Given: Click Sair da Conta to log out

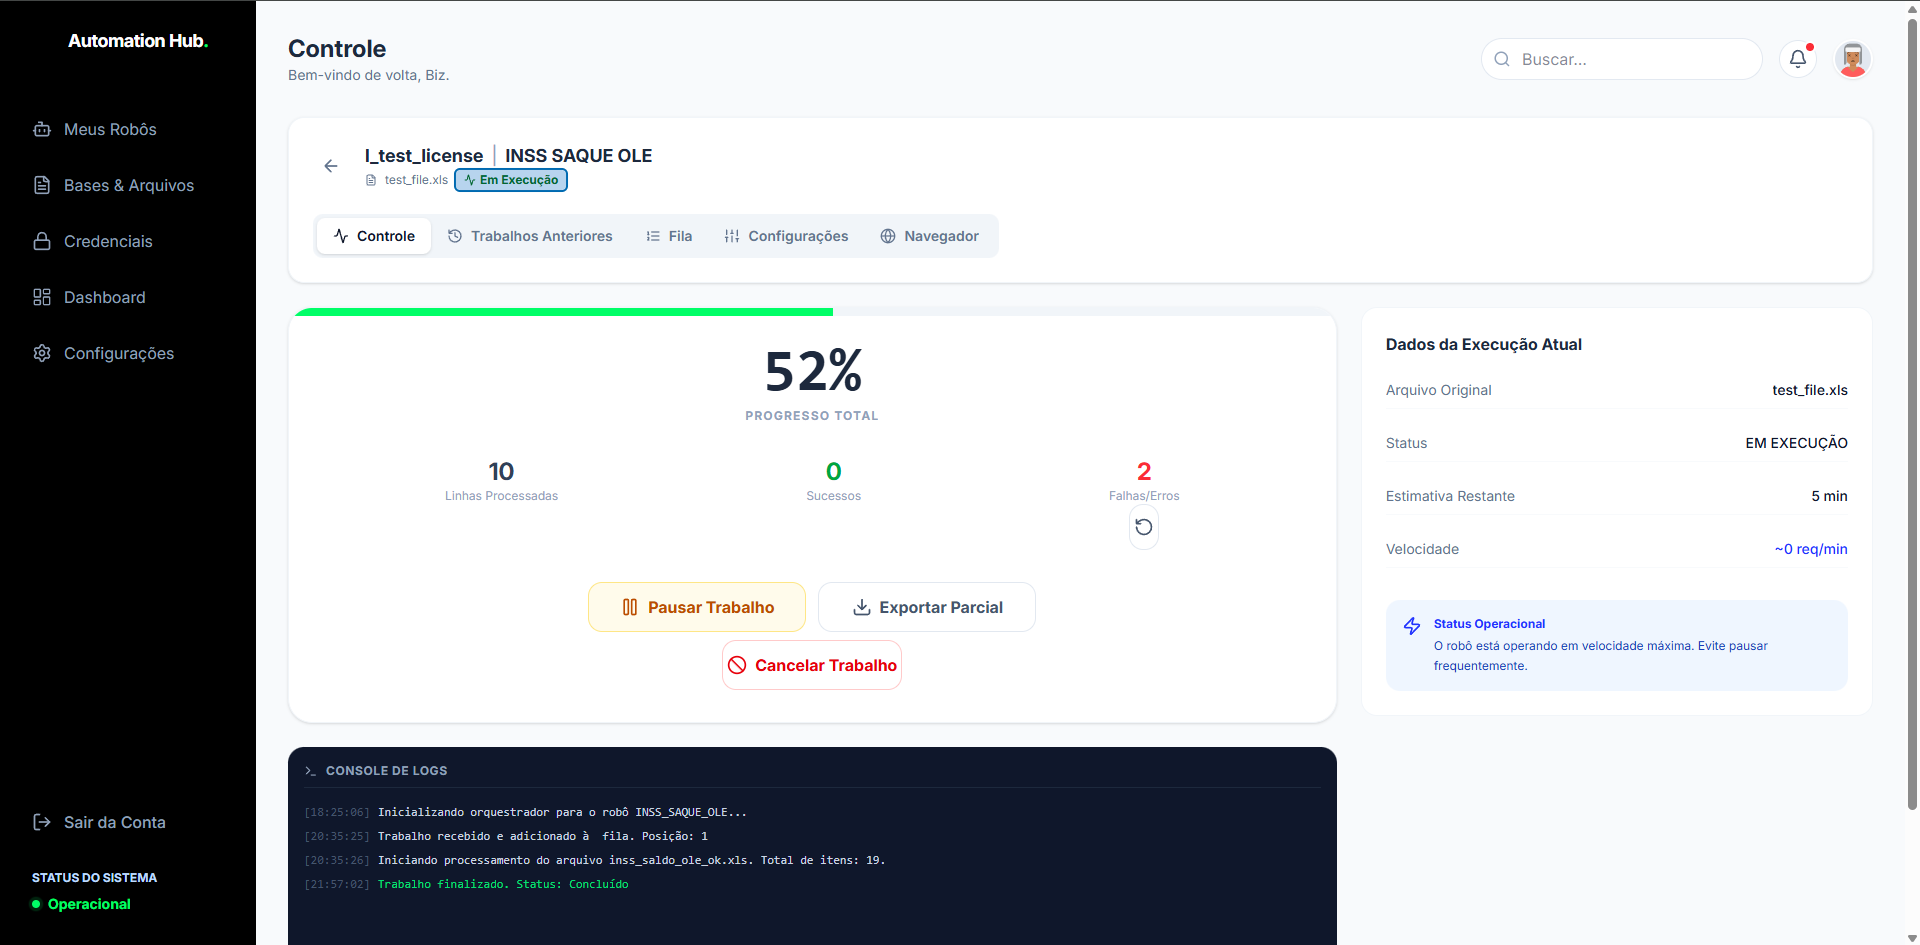Looking at the screenshot, I should click(x=114, y=822).
